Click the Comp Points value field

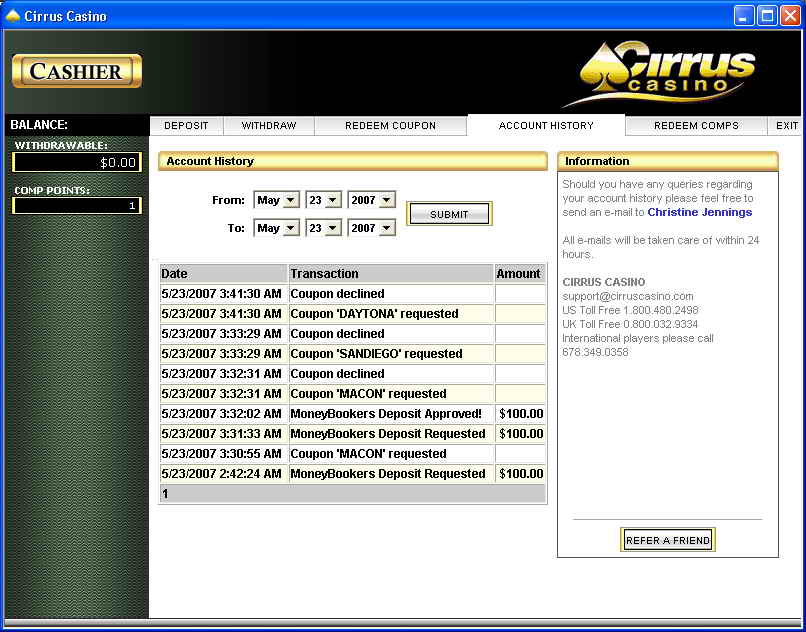(x=77, y=206)
